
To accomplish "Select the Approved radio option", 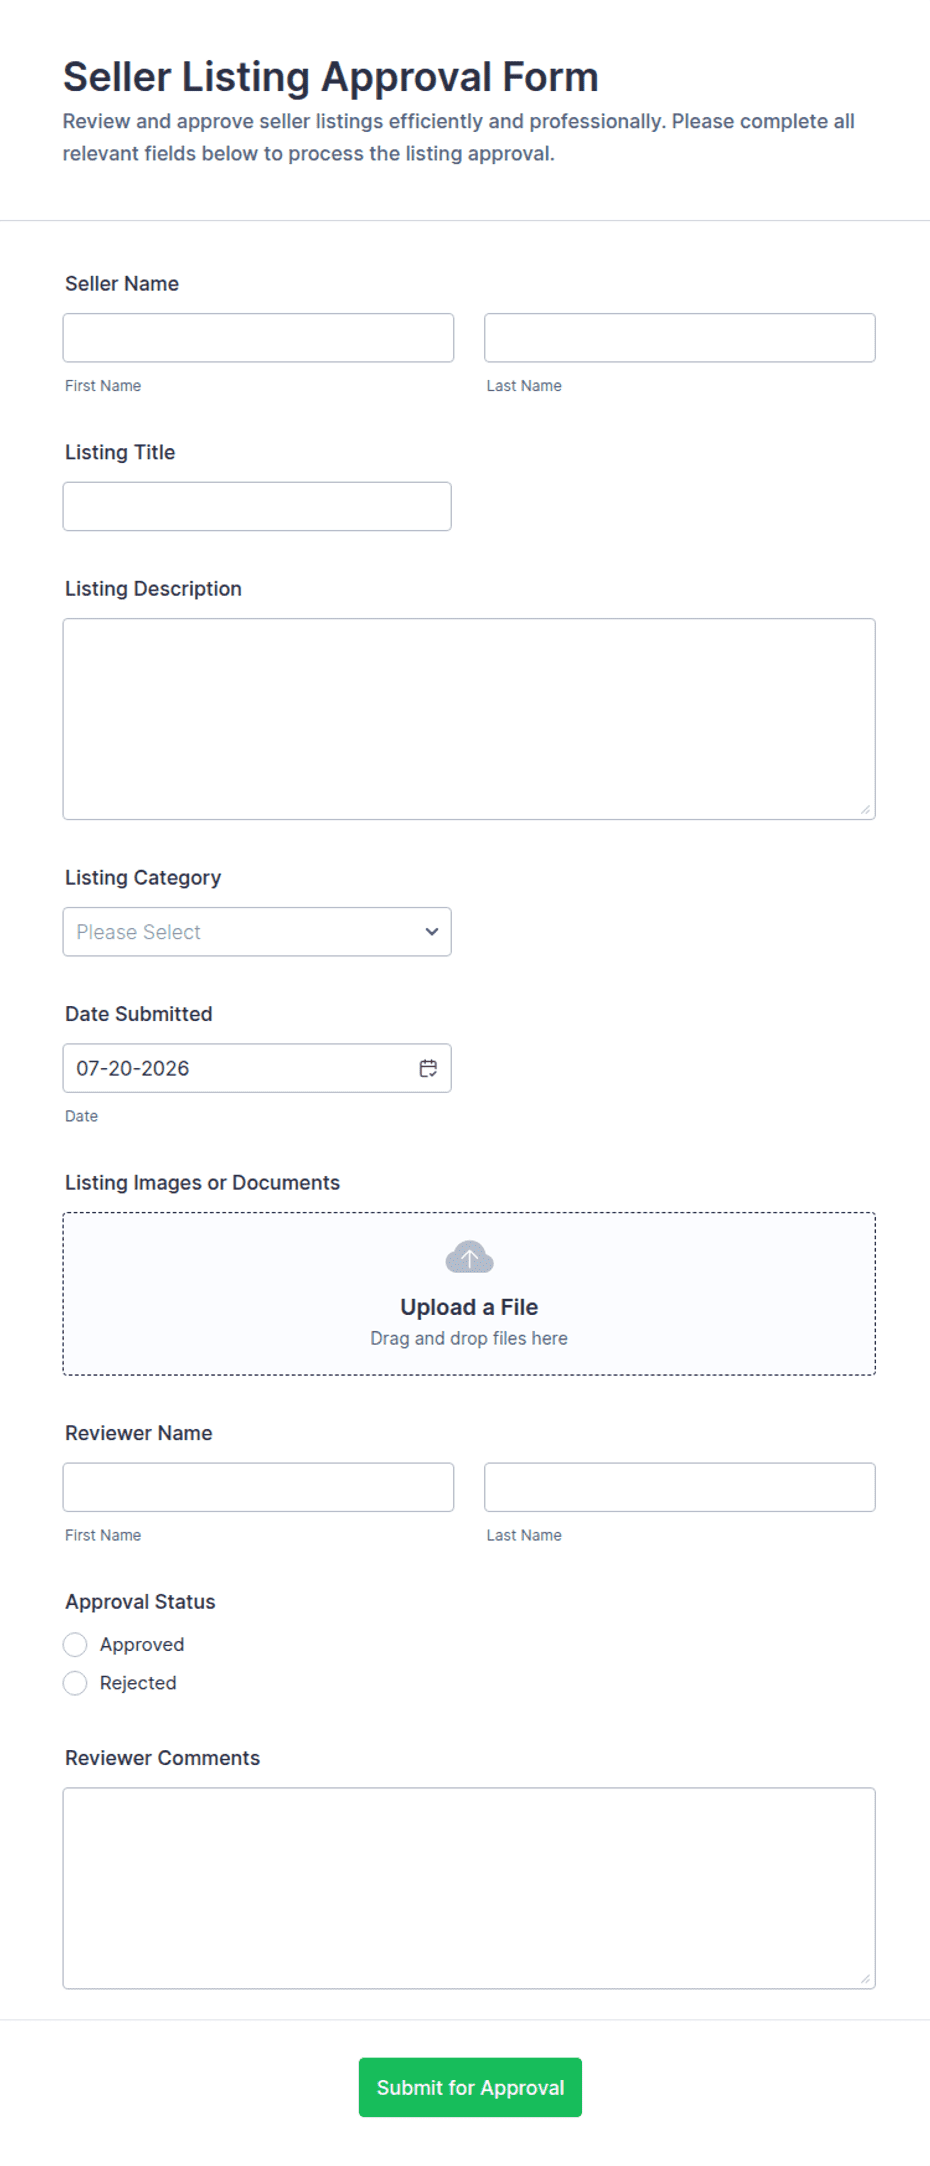I will (x=75, y=1644).
